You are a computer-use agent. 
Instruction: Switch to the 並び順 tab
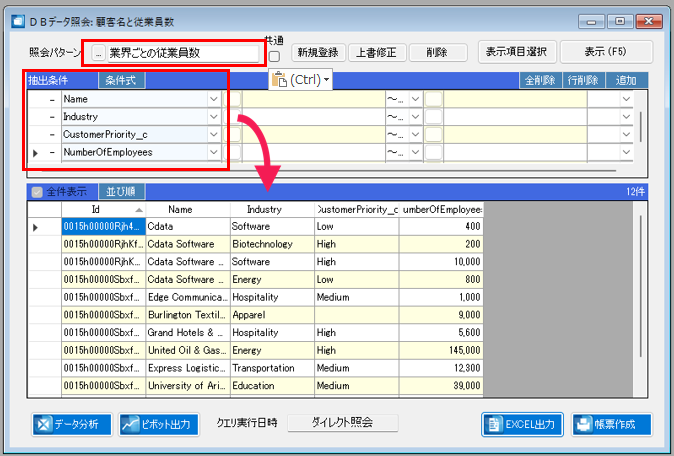coord(121,191)
